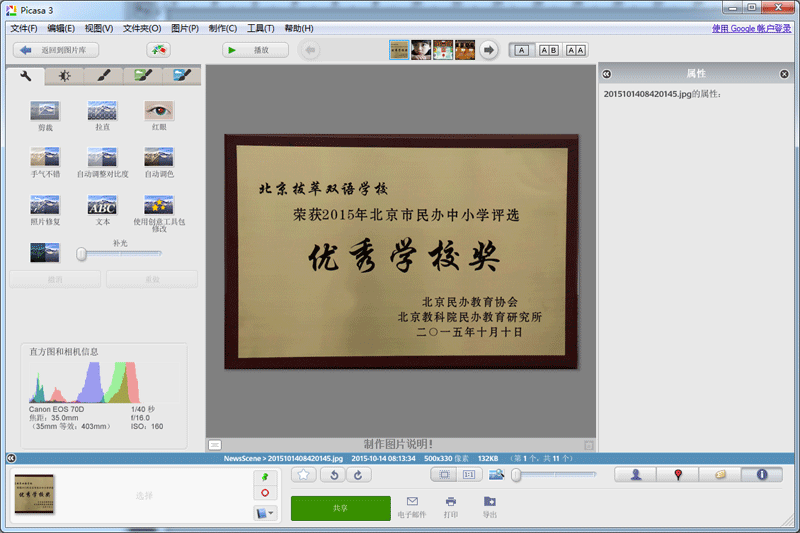This screenshot has height=533, width=800.
Task: Open the 文件夹(O) menu
Action: (142, 29)
